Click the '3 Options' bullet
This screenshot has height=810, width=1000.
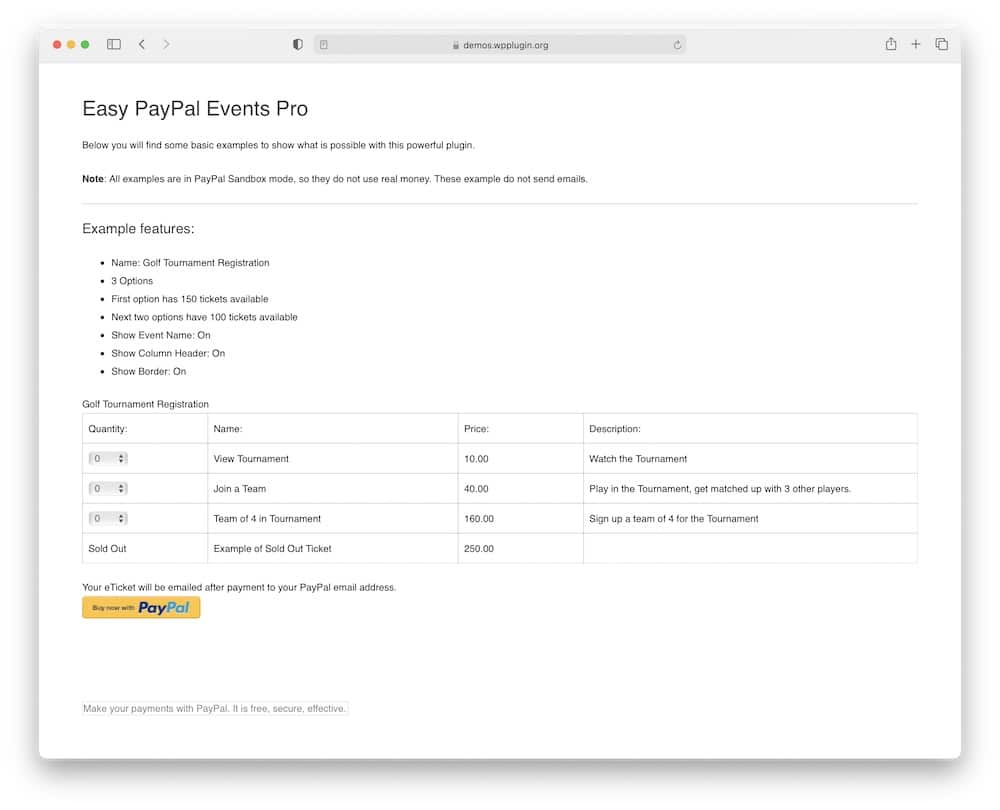point(132,281)
